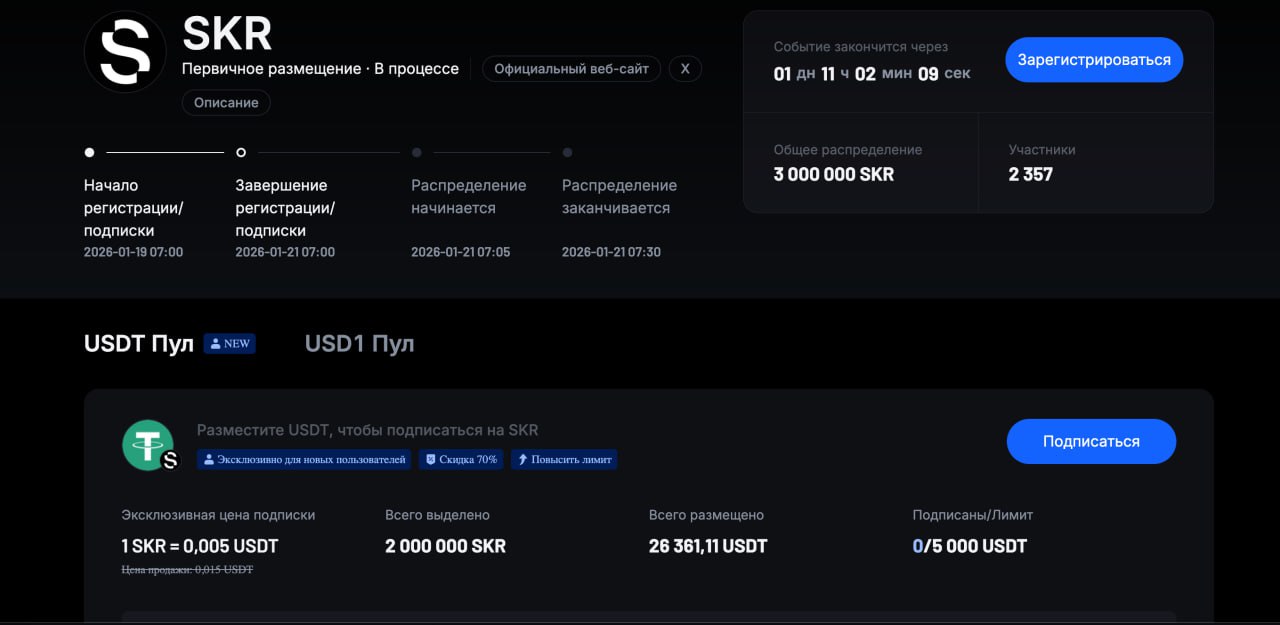Image resolution: width=1280 pixels, height=625 pixels.
Task: Click the 'Скидка 70%' discount tag
Action: click(460, 460)
